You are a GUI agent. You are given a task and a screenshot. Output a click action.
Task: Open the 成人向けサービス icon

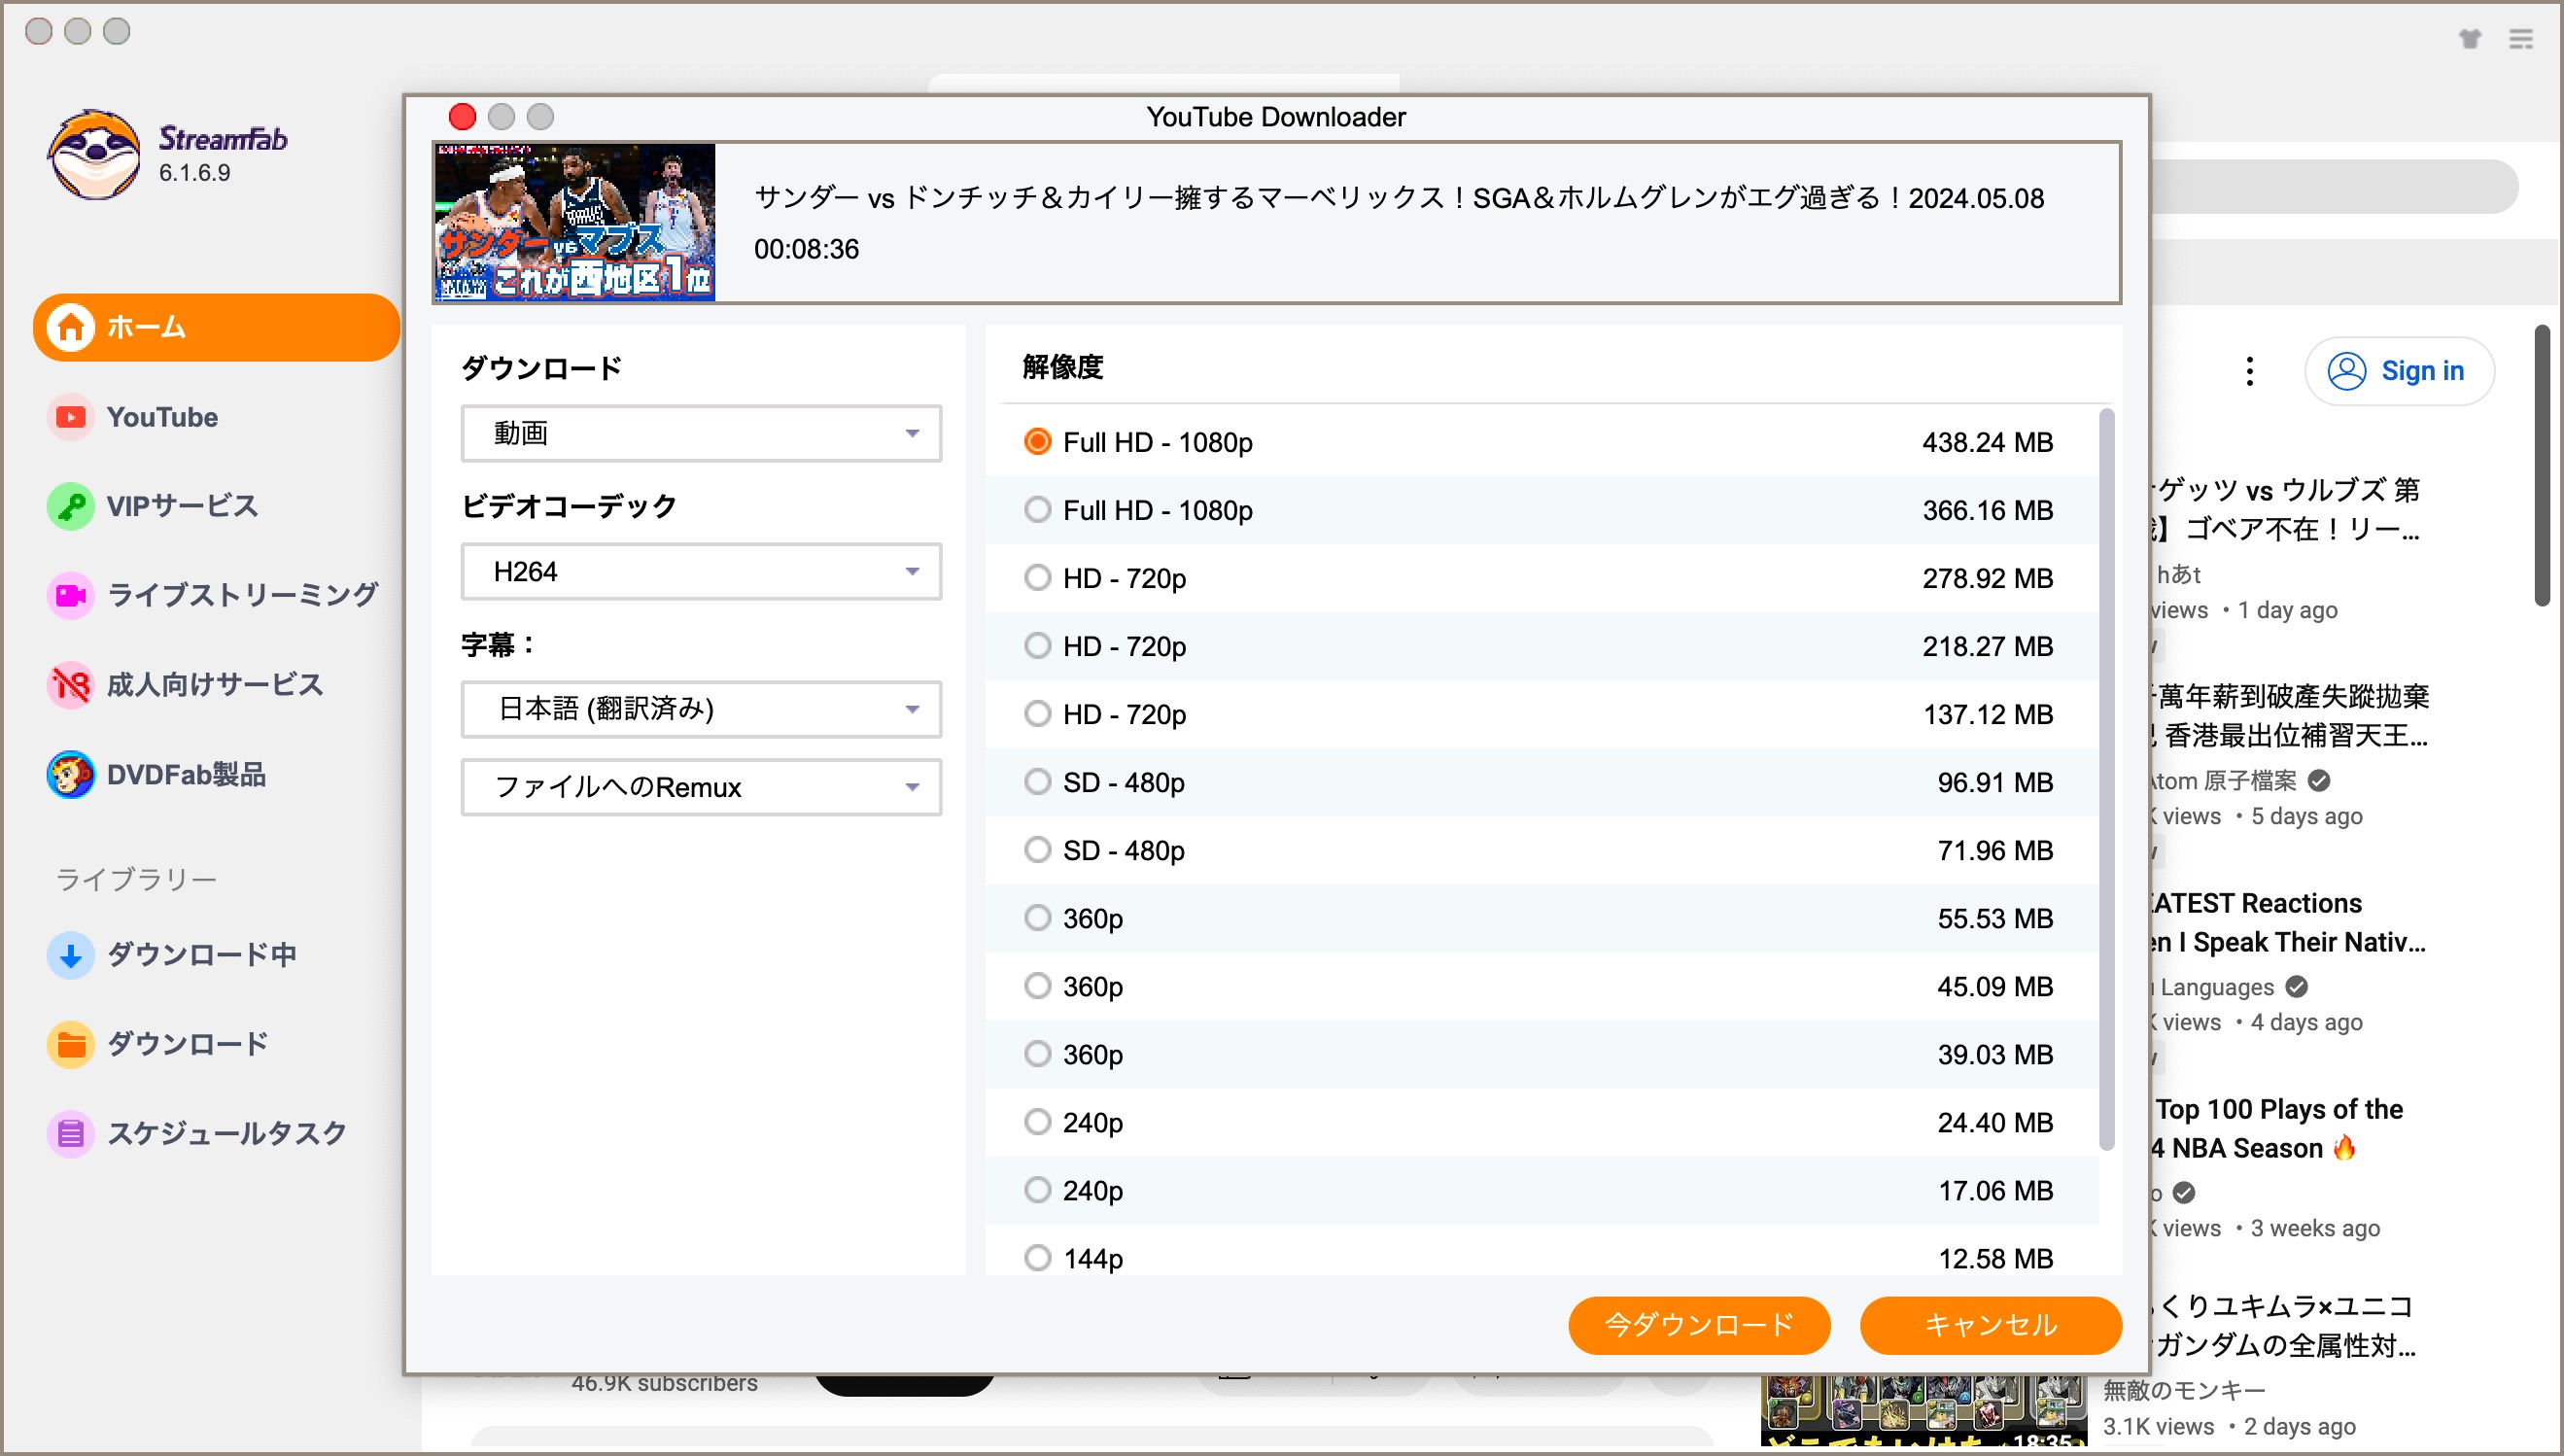click(x=70, y=685)
